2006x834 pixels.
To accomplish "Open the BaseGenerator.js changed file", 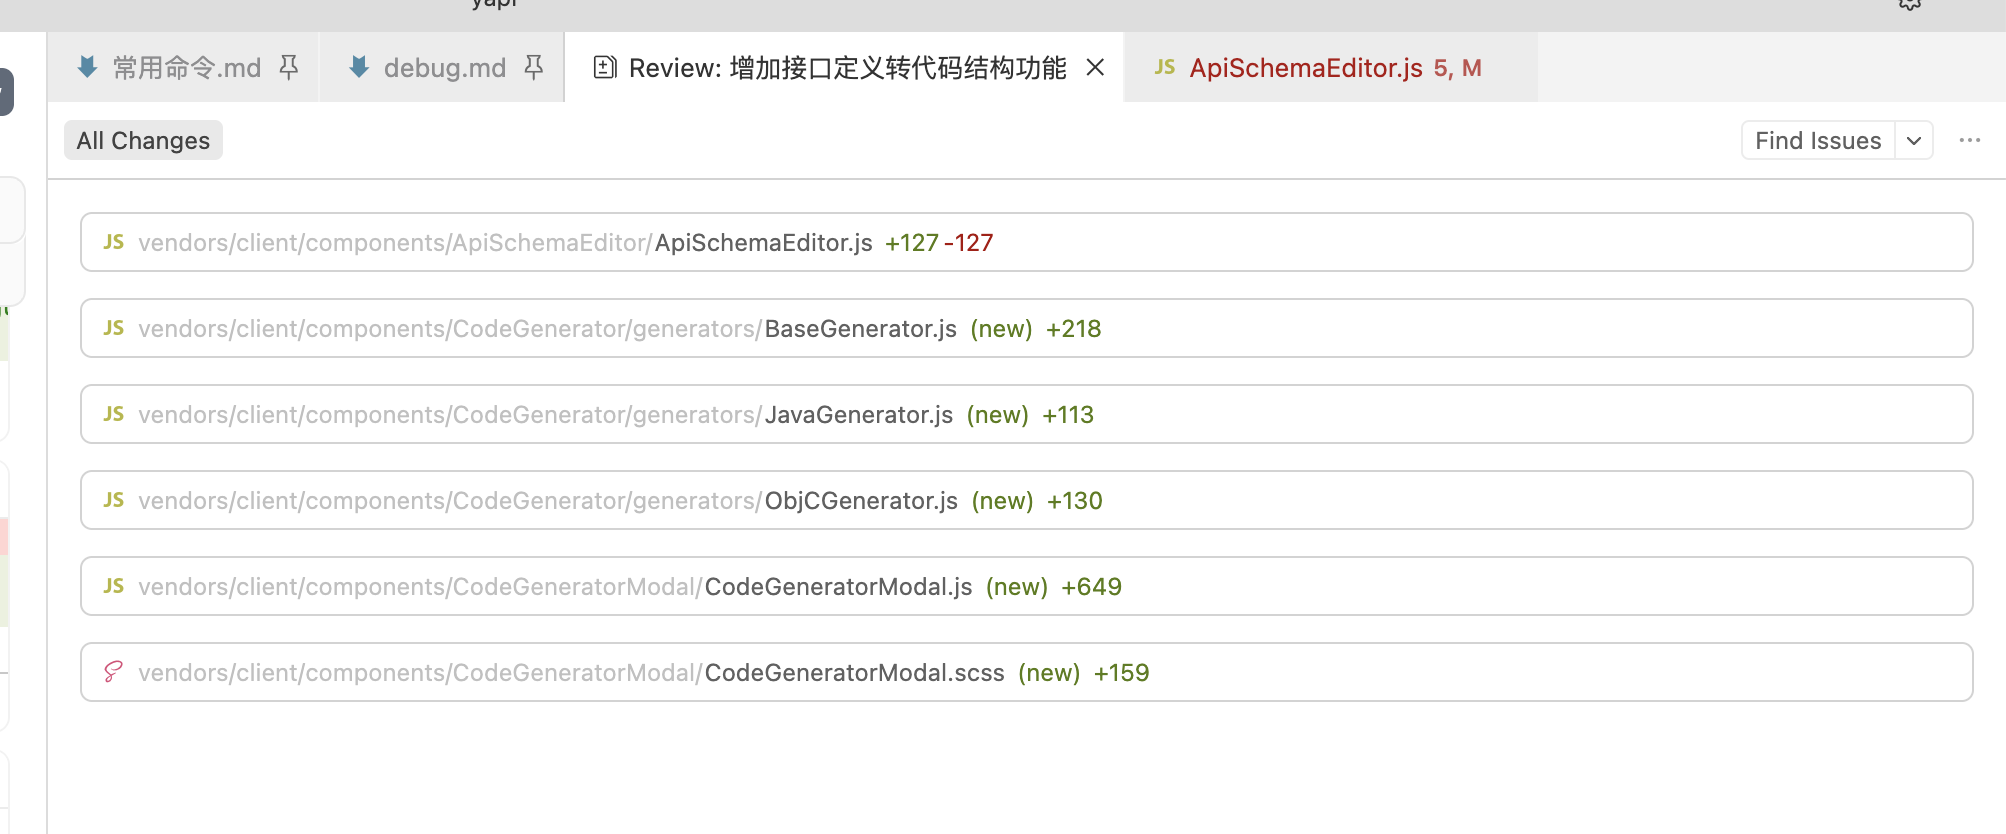I will 861,329.
